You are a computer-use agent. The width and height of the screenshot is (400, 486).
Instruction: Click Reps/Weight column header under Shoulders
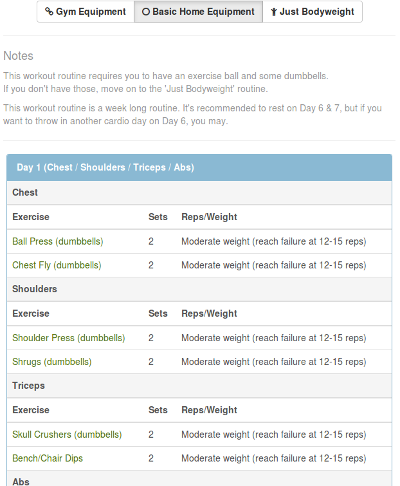click(209, 314)
